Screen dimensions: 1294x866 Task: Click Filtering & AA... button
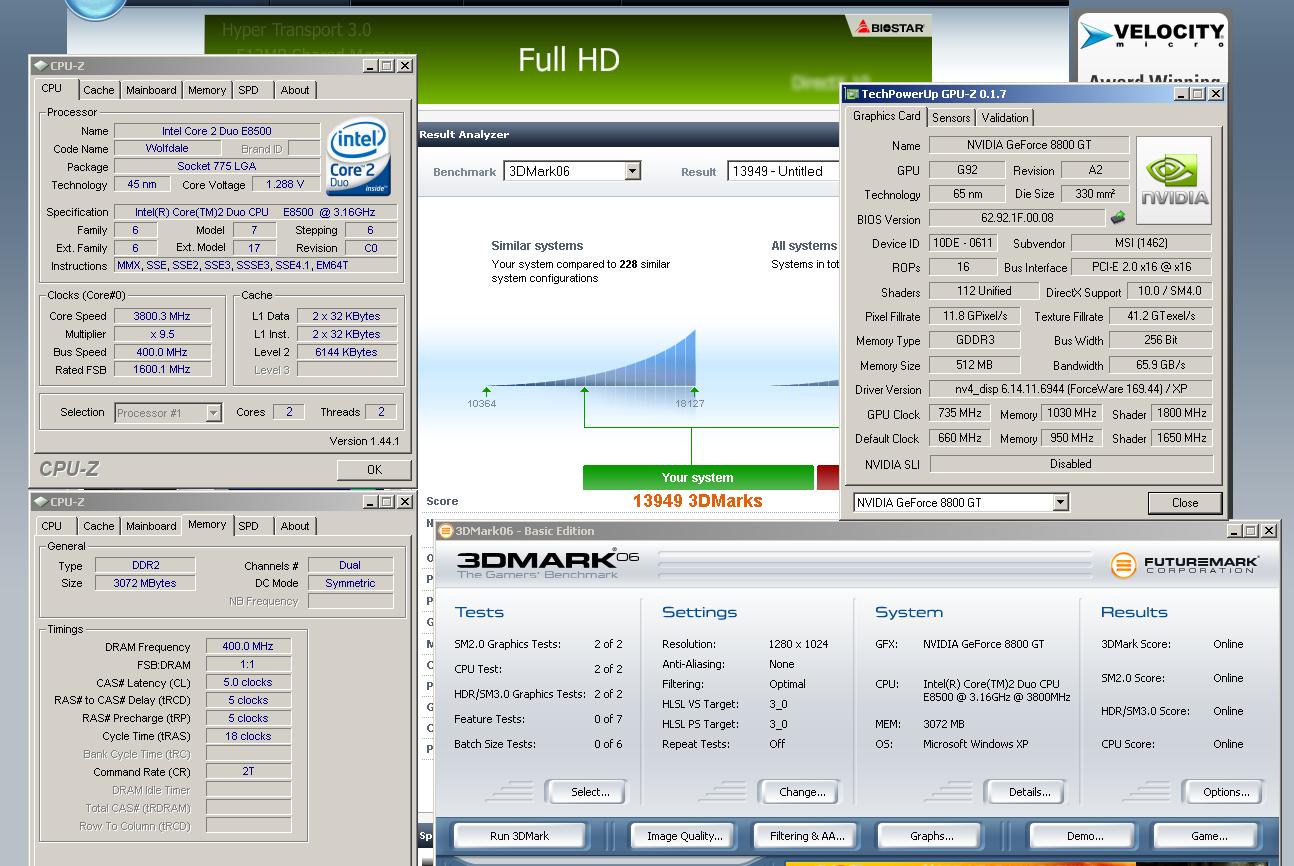807,836
